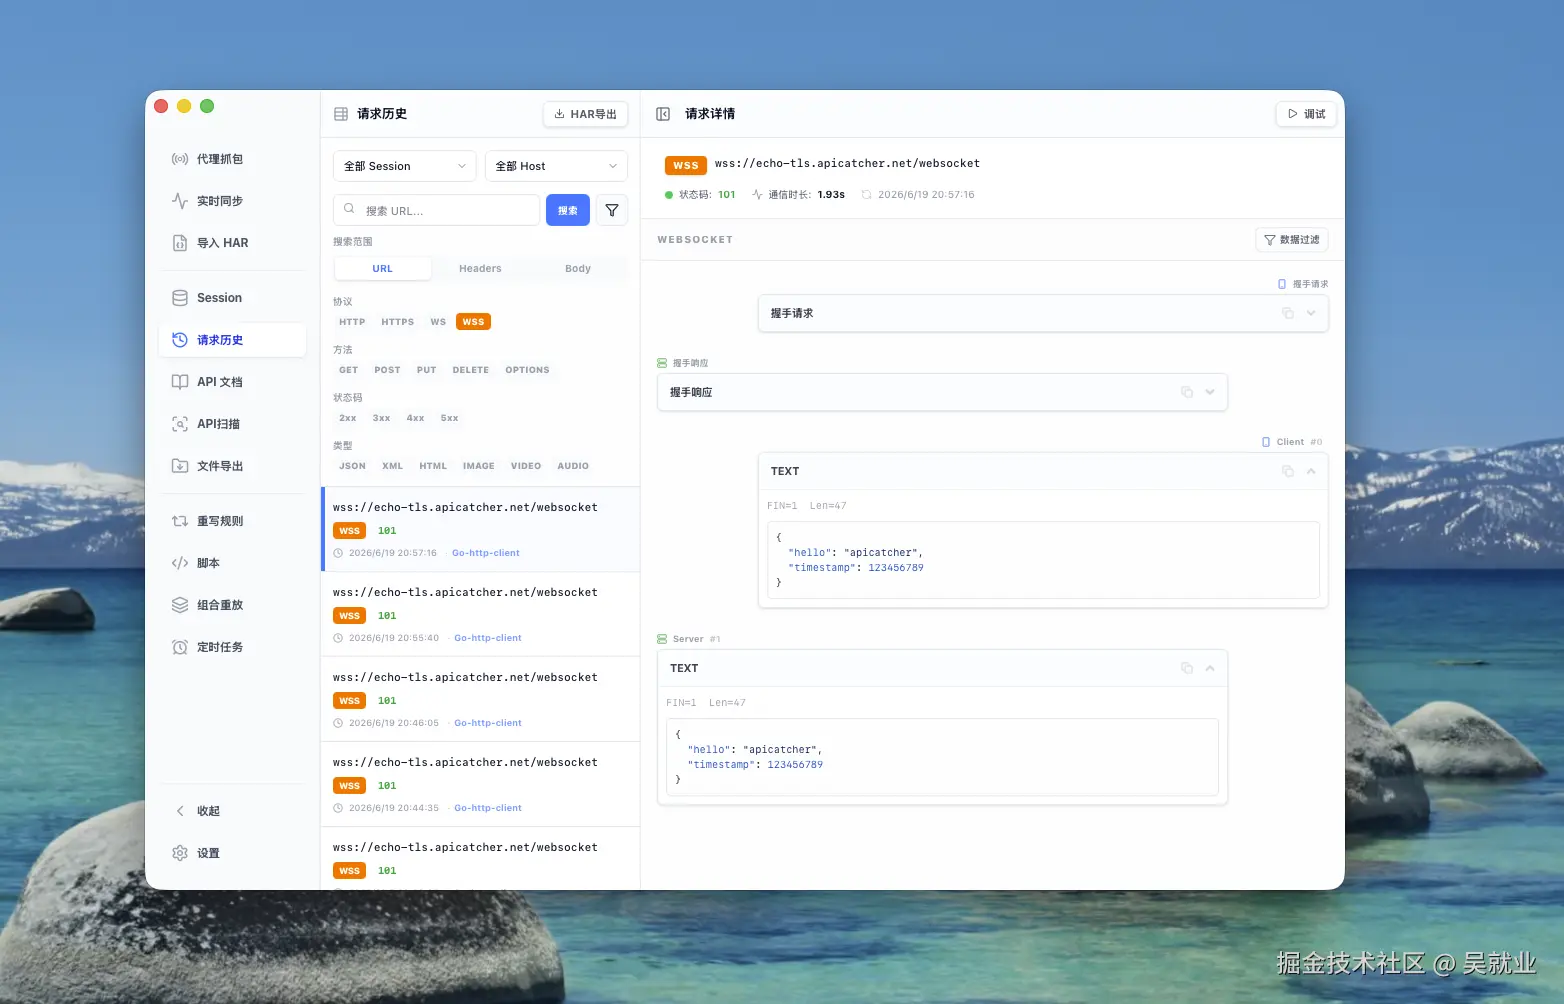Screen dimensions: 1564x1004
Task: Click the panel toggle icon beside 请求详情
Action: (x=663, y=114)
